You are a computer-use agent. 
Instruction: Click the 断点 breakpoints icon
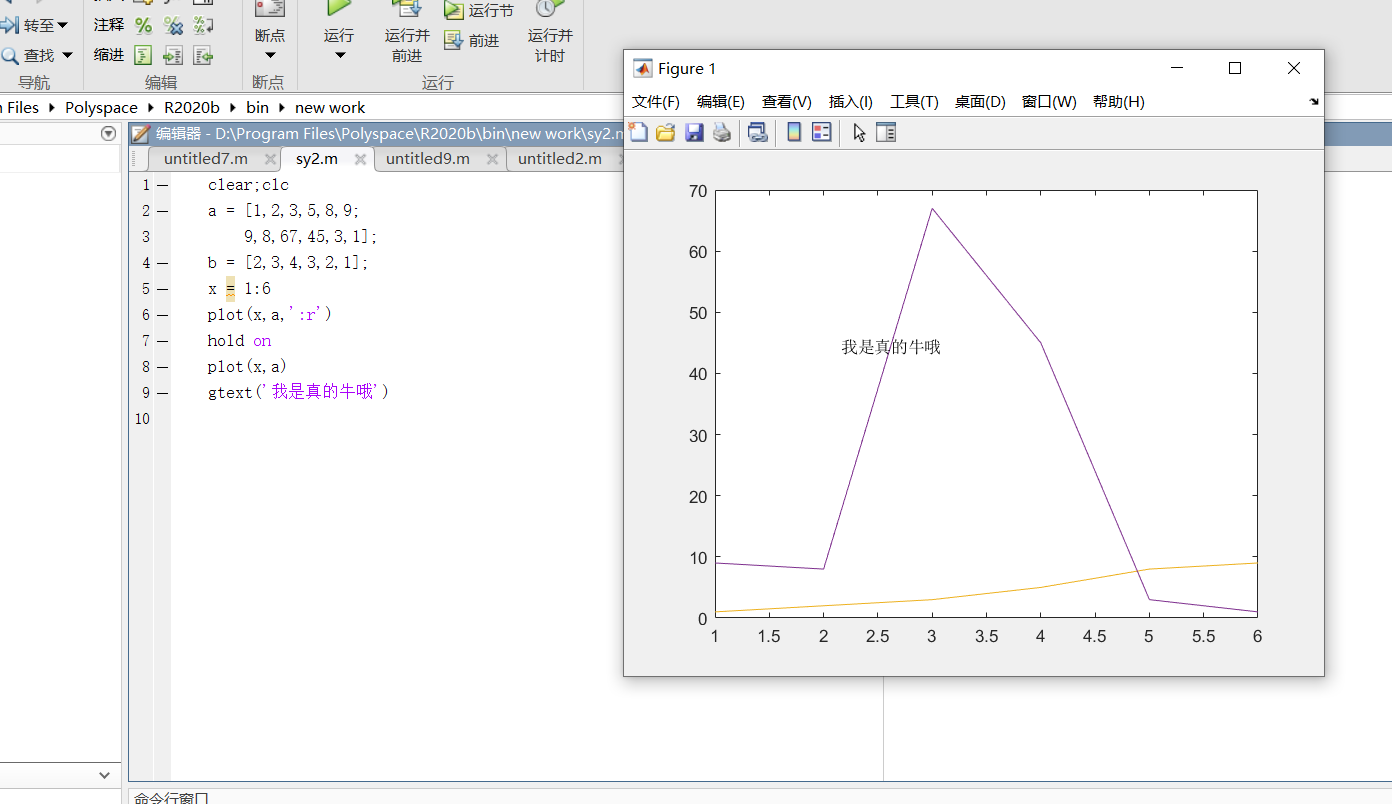[270, 9]
